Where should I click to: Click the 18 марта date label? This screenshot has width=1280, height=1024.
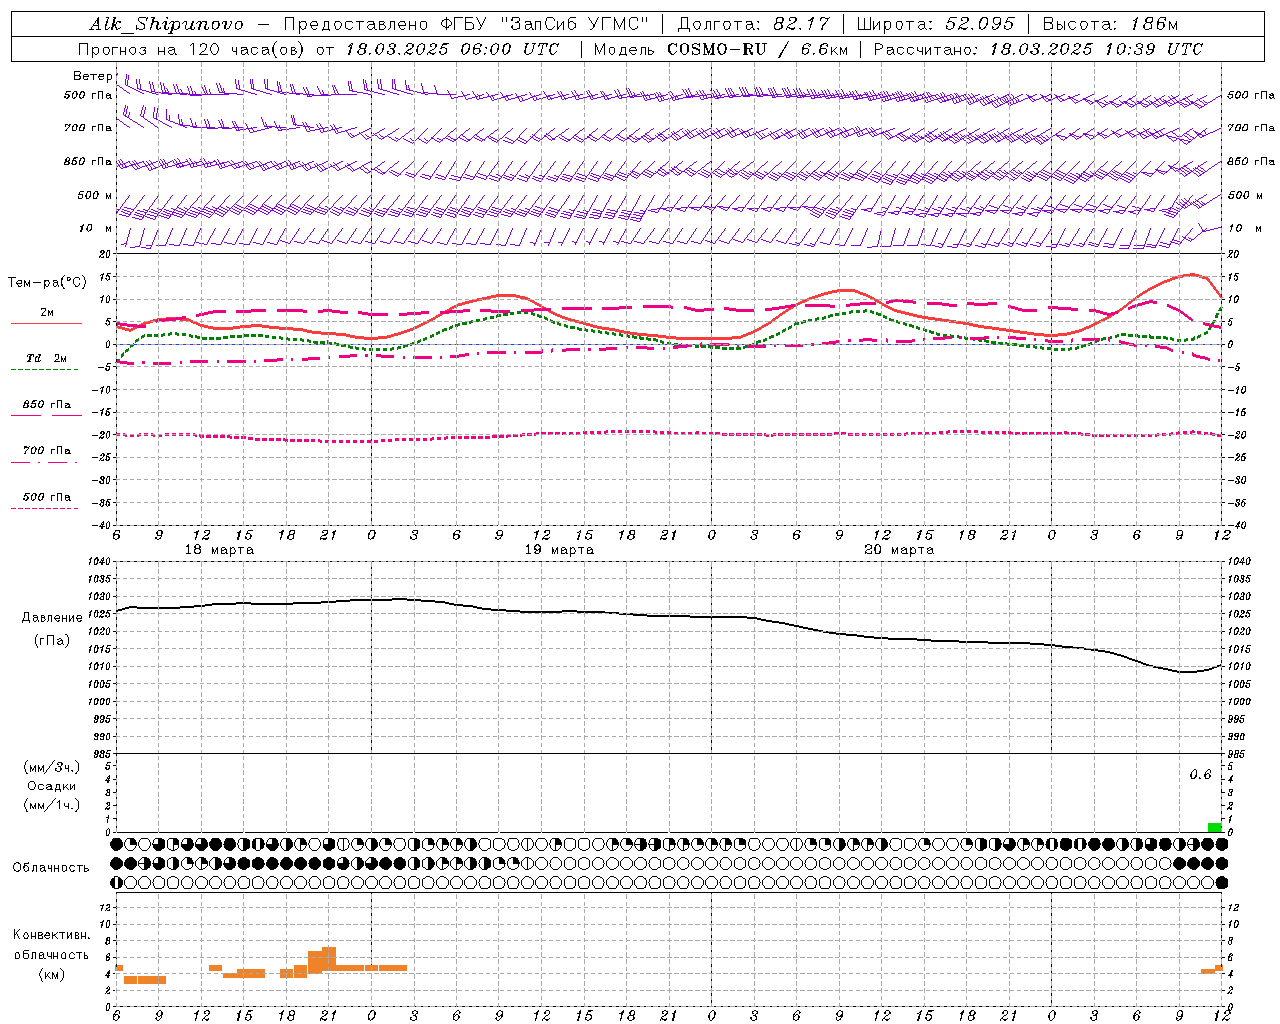pos(219,550)
